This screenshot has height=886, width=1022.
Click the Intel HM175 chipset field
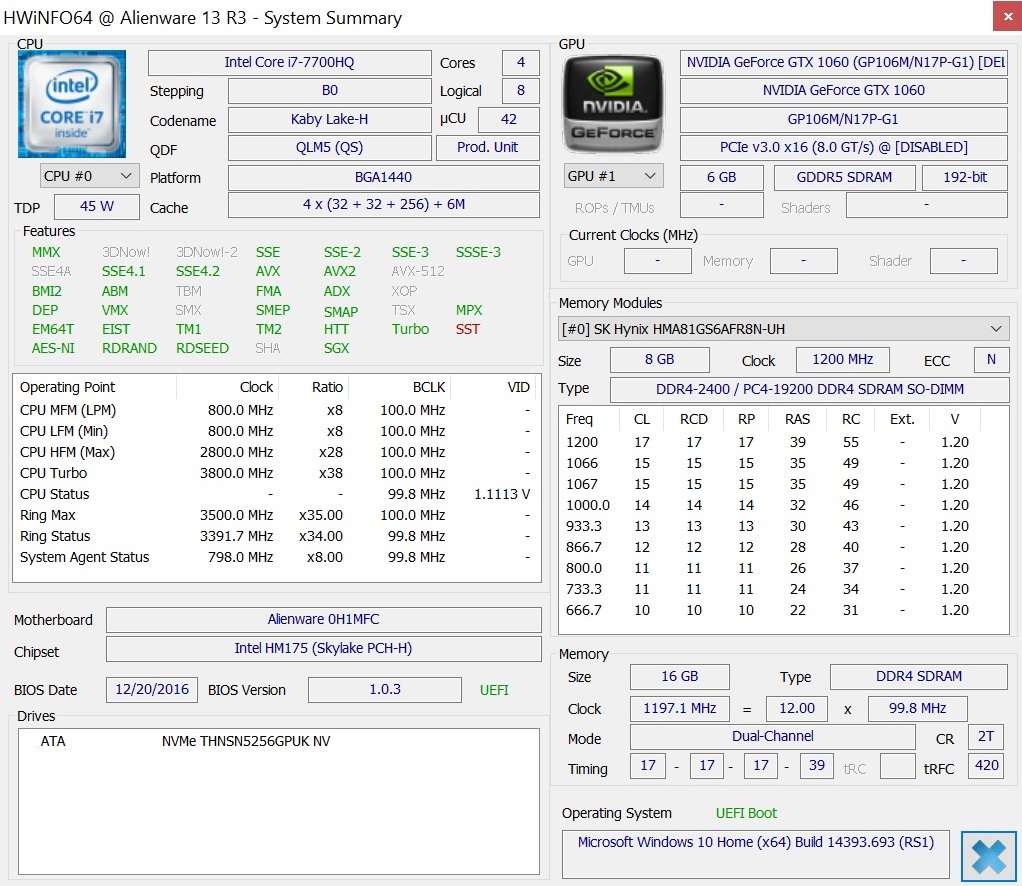323,648
